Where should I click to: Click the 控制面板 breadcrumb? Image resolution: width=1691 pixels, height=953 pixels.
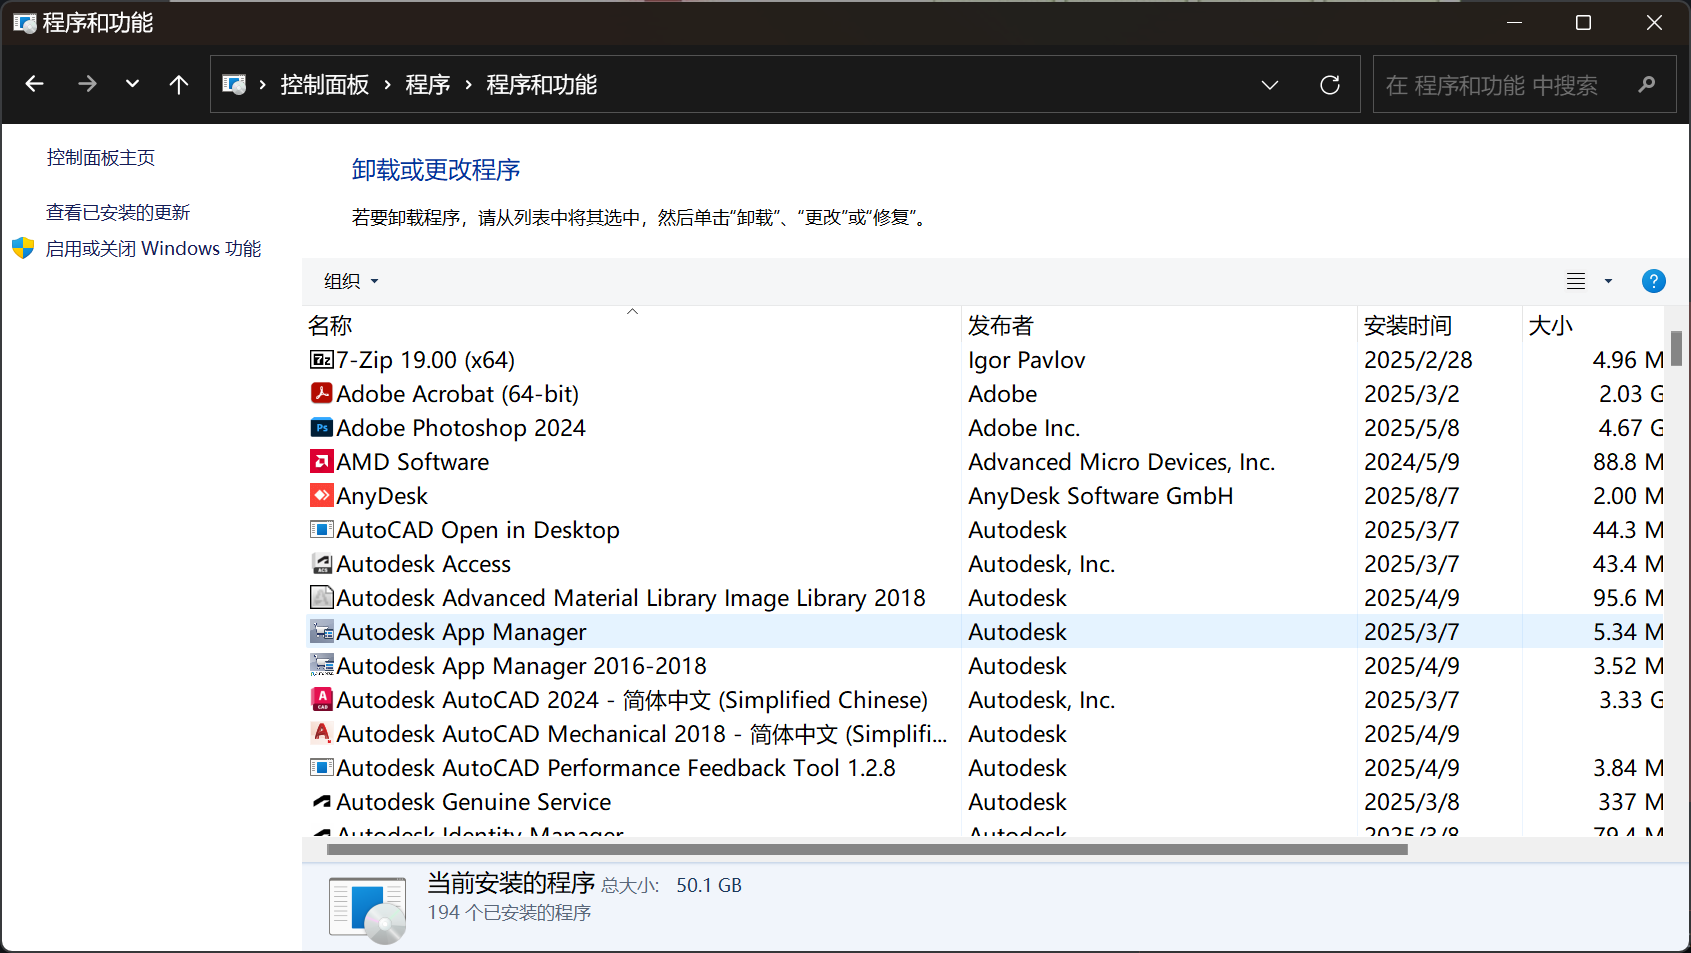click(325, 85)
